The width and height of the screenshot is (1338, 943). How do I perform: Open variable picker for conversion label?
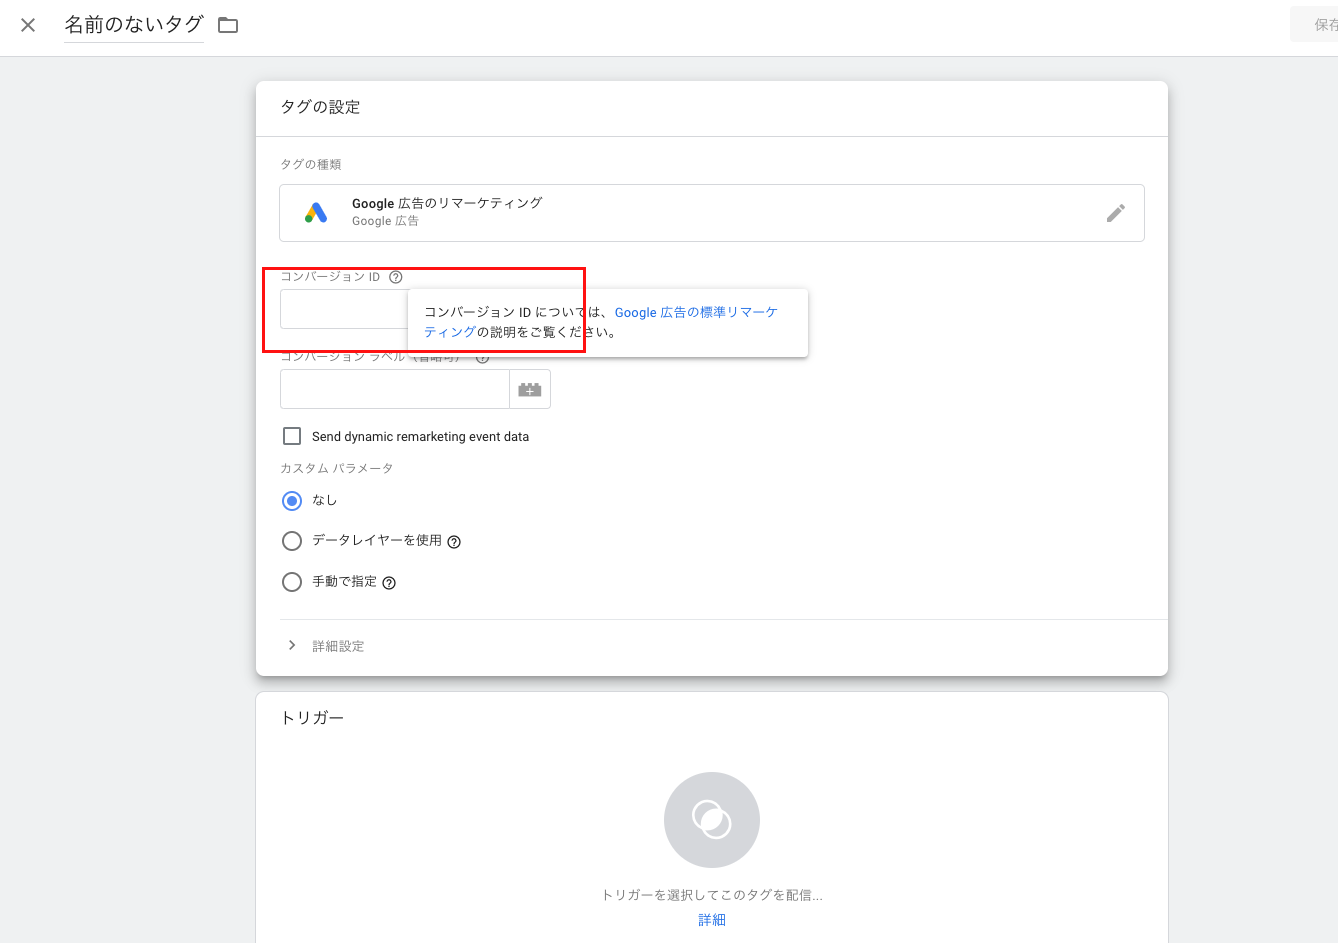530,389
